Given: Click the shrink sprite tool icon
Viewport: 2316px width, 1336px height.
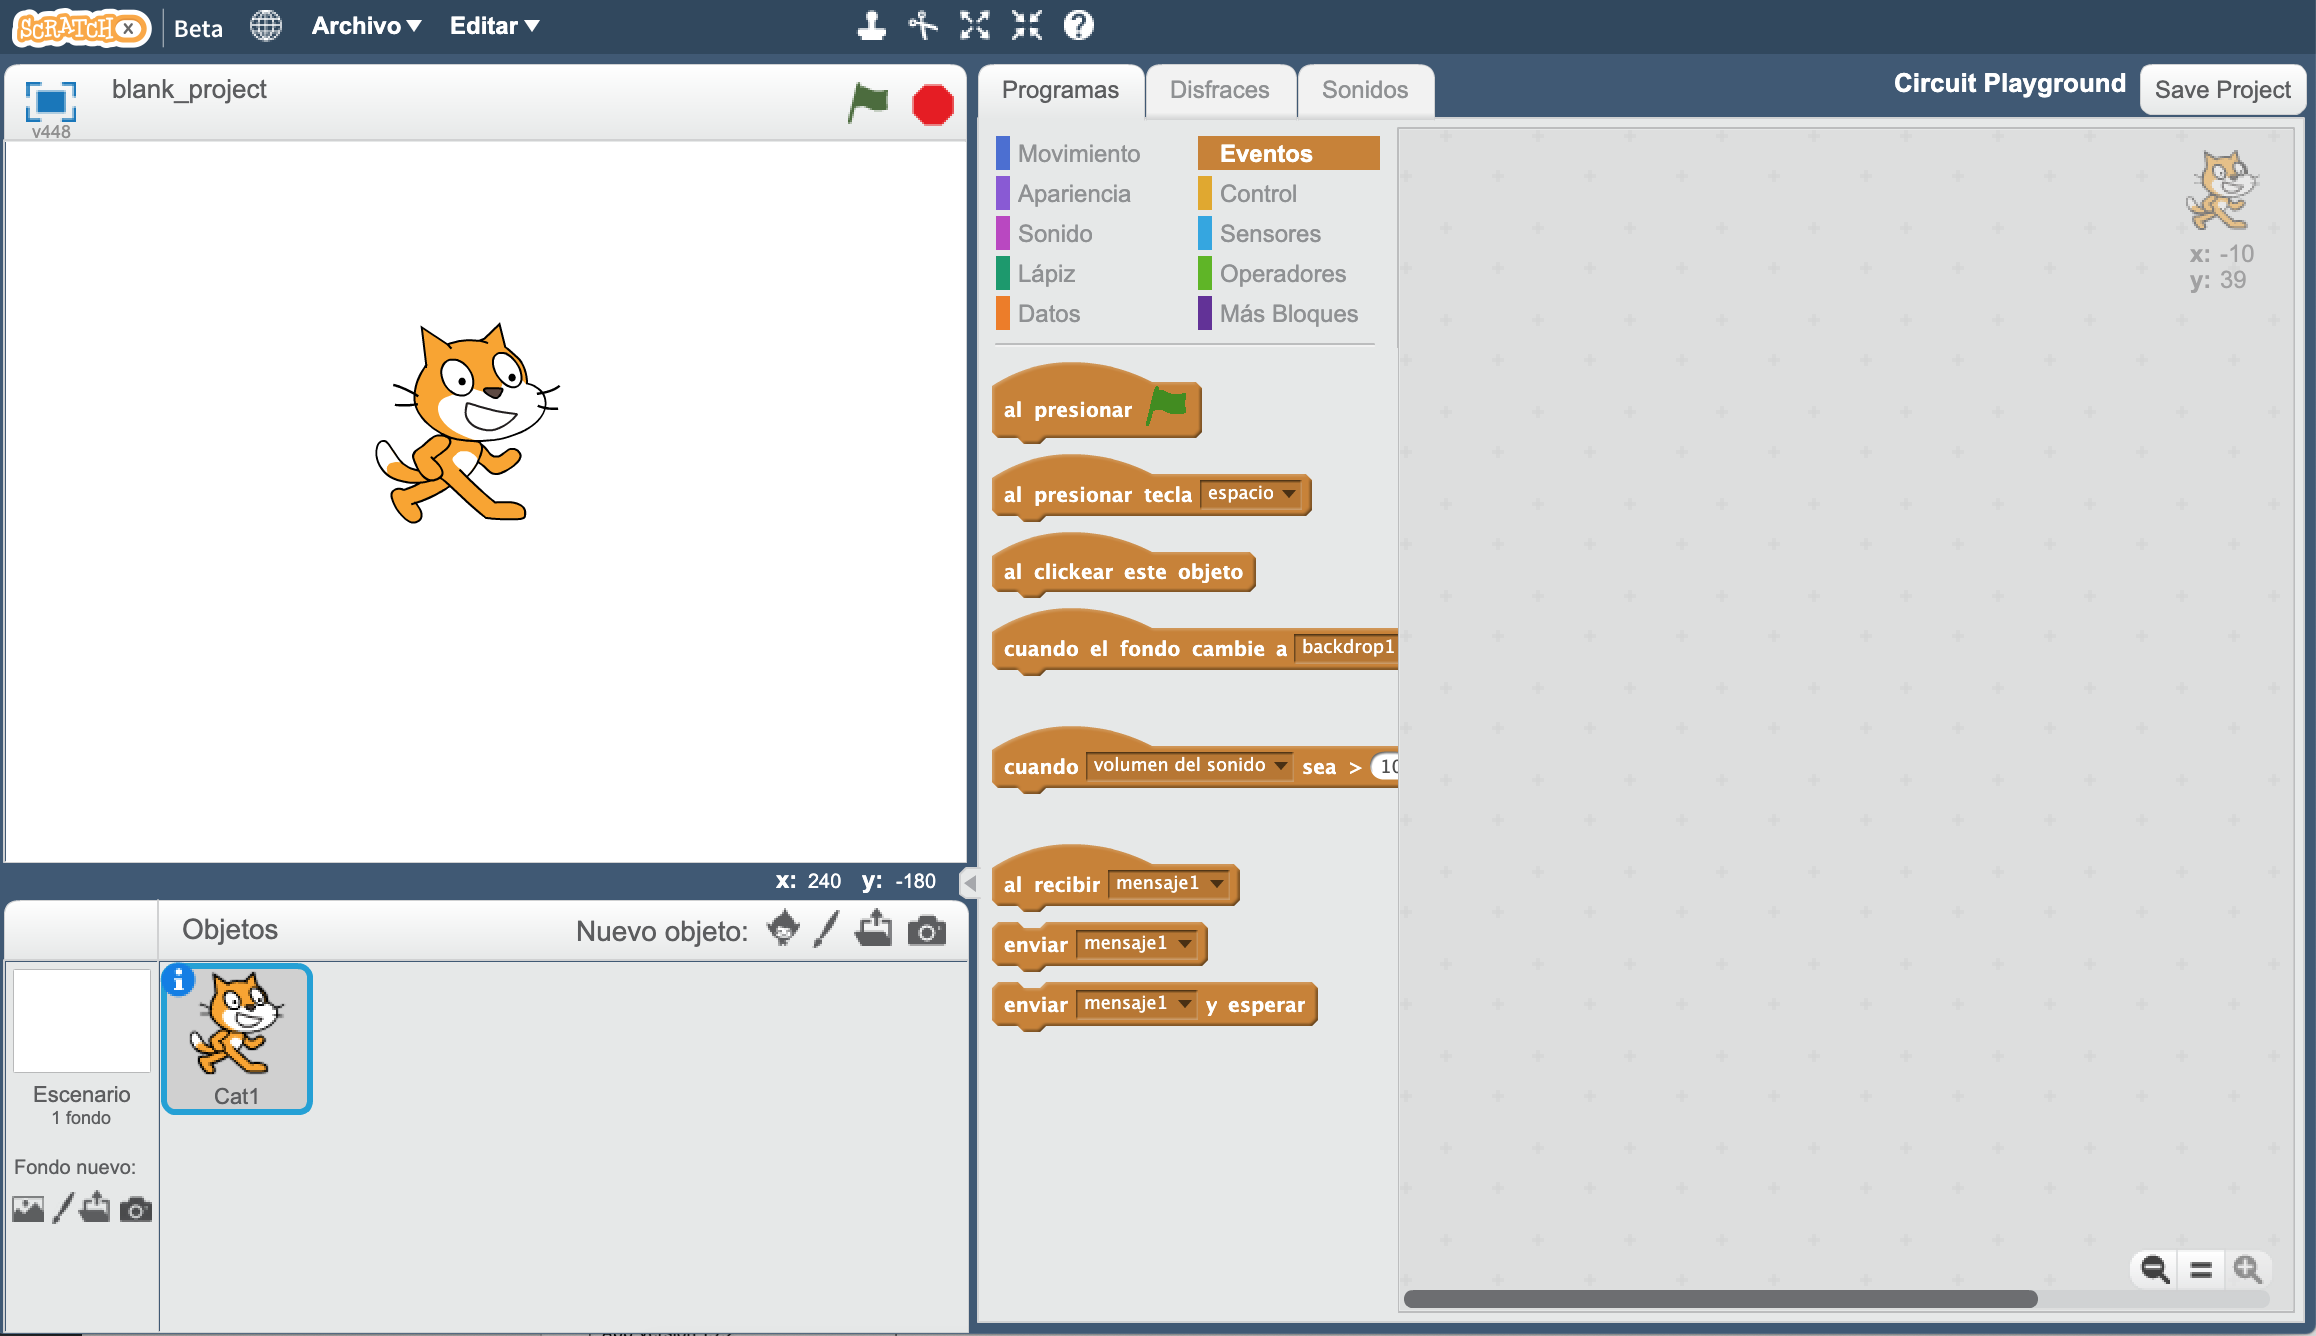Looking at the screenshot, I should [1027, 26].
